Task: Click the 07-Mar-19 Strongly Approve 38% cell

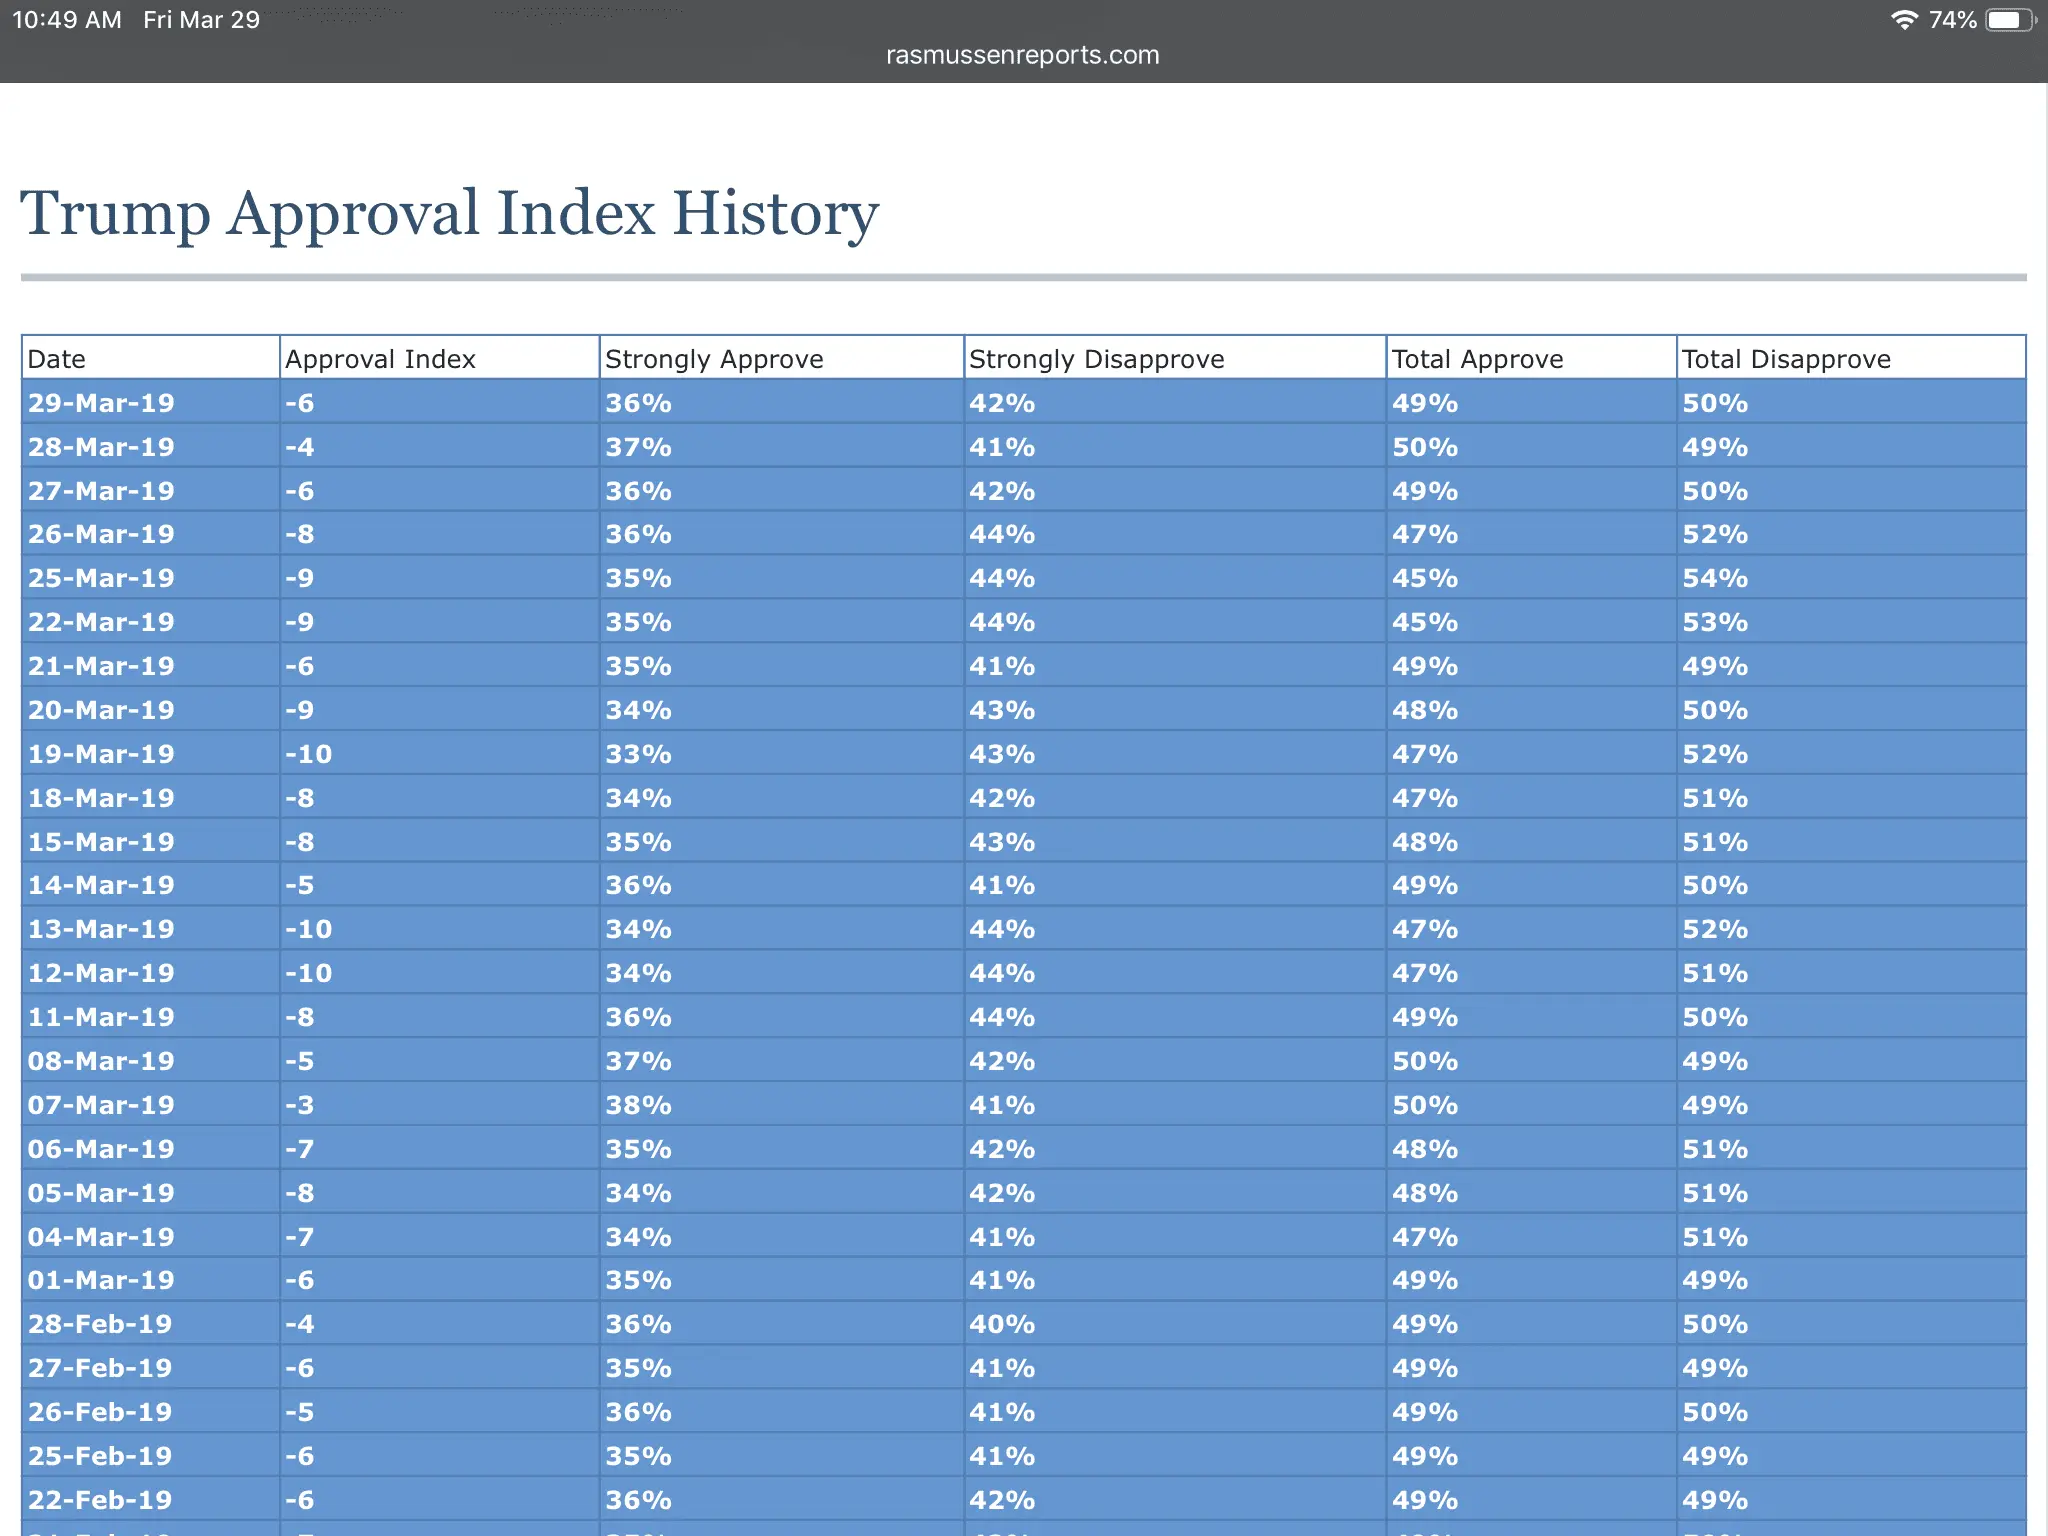Action: point(638,1105)
